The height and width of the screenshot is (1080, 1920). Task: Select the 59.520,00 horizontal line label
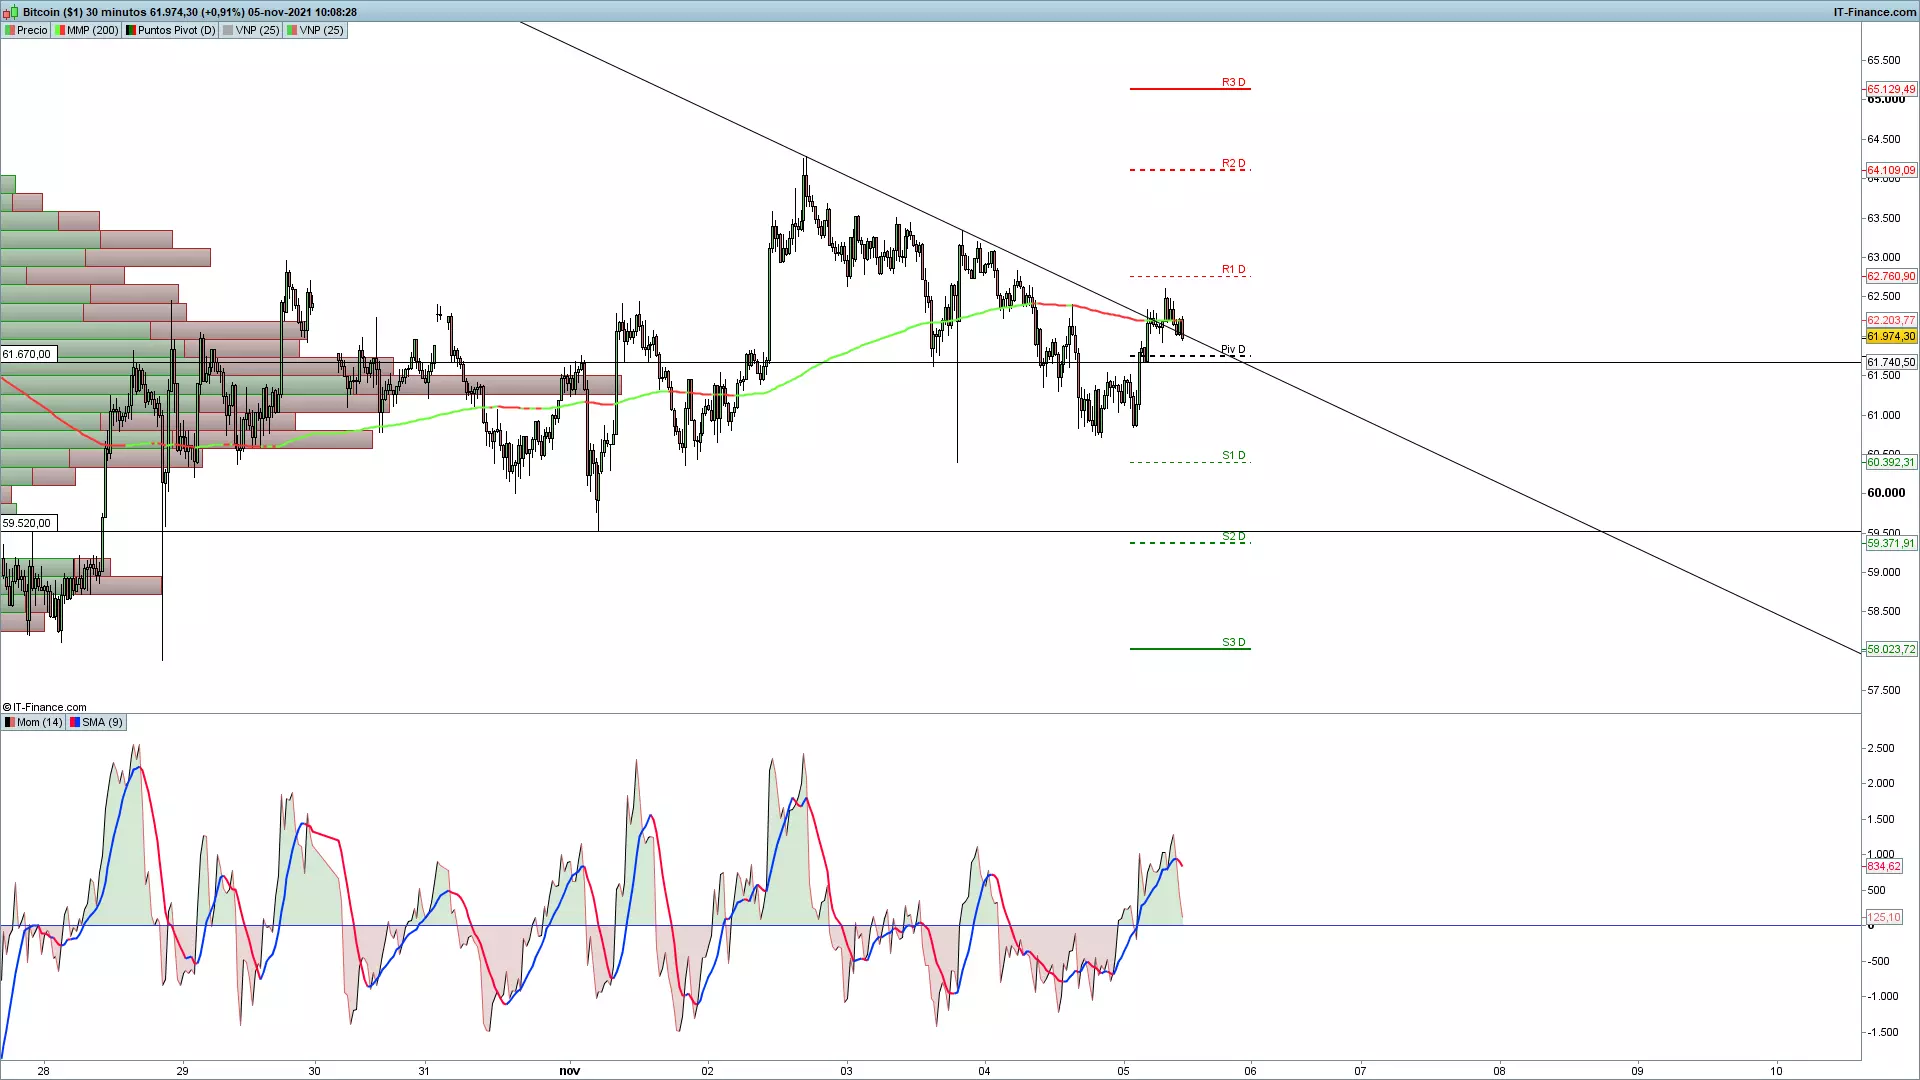pos(29,523)
